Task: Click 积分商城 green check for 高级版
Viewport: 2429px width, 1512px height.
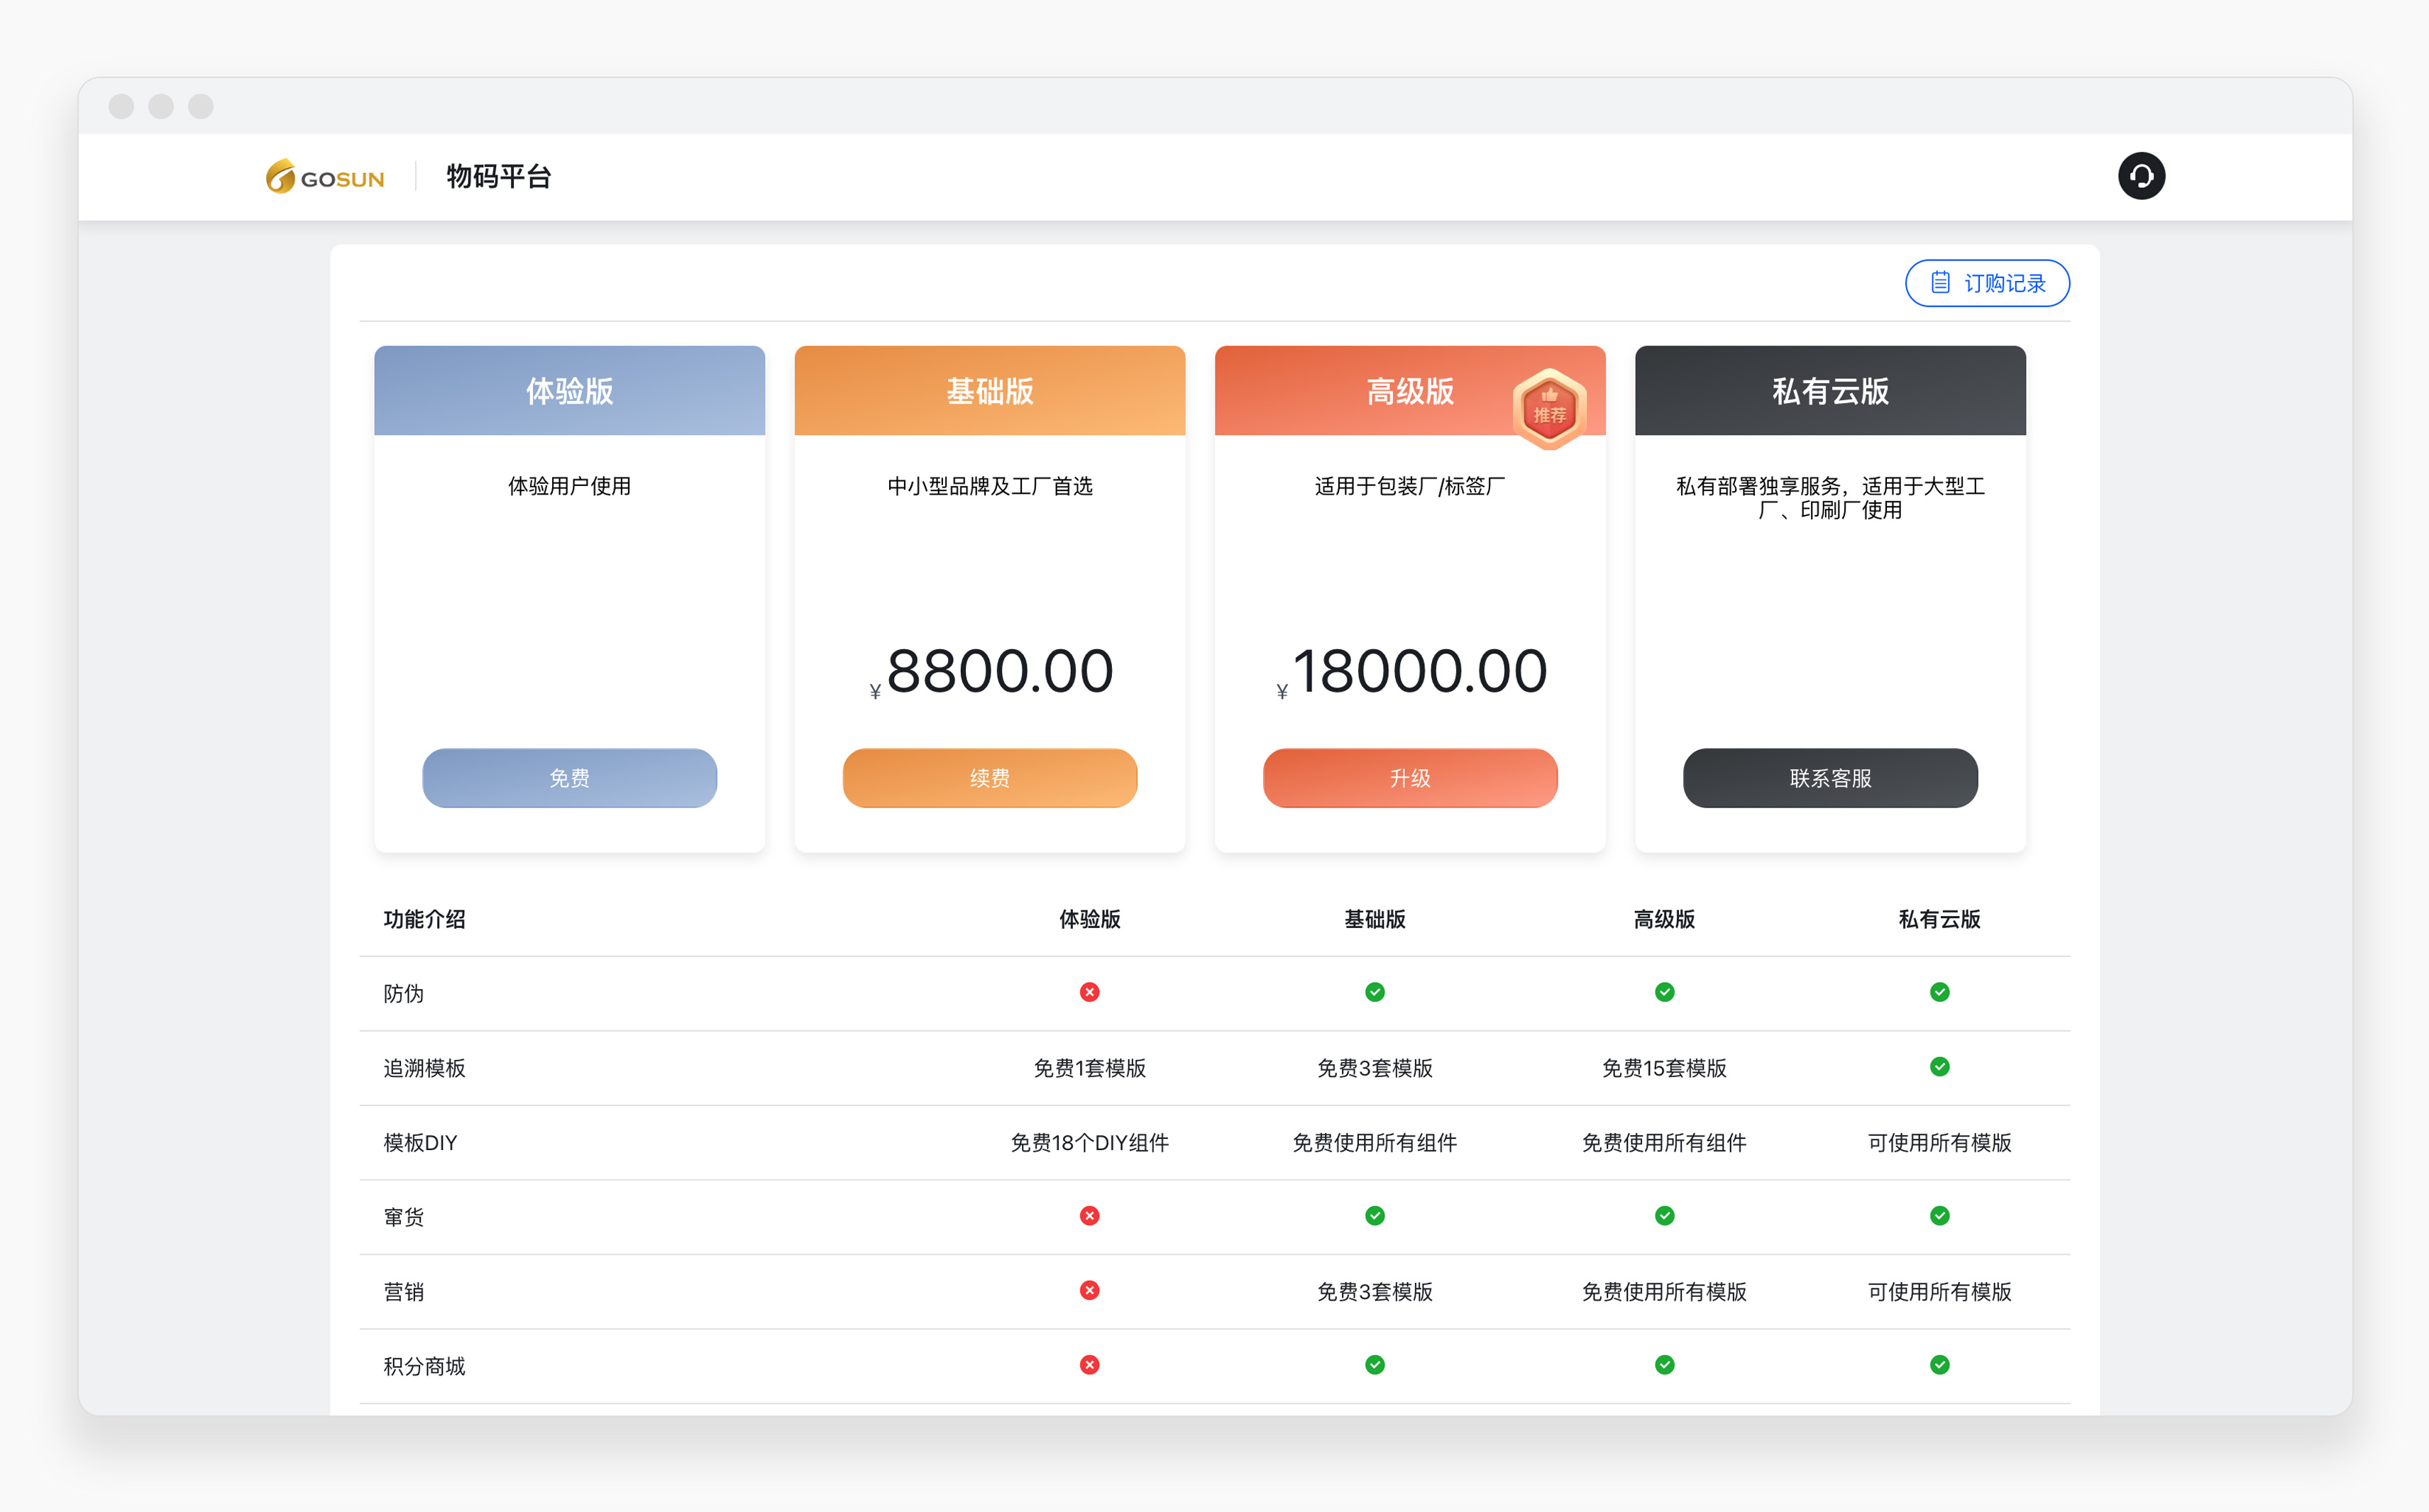Action: 1664,1364
